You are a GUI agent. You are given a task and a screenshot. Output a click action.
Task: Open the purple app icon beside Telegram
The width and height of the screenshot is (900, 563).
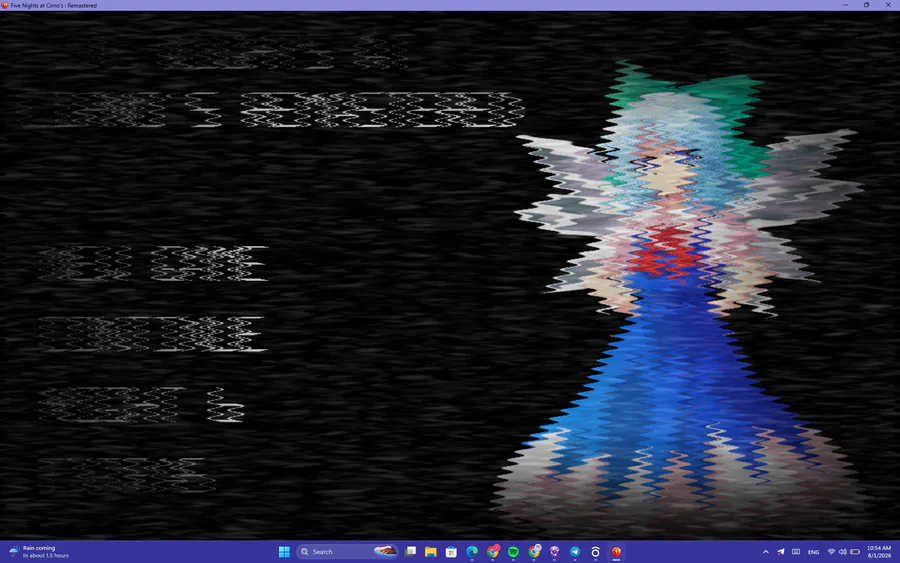[554, 552]
